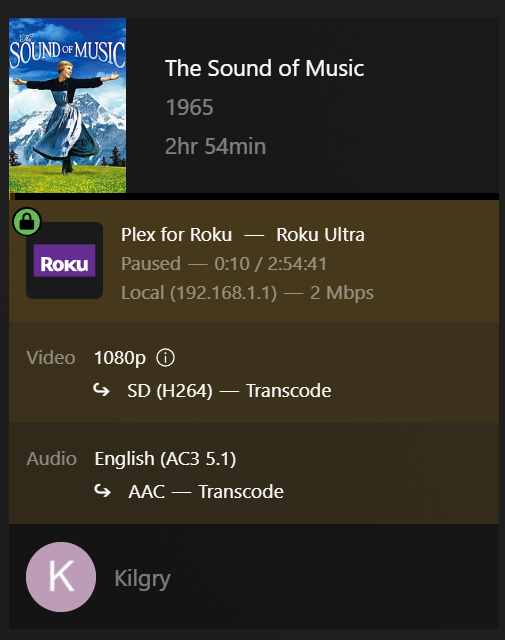
Task: Click the SD (H264) Transcode line
Action: [229, 391]
